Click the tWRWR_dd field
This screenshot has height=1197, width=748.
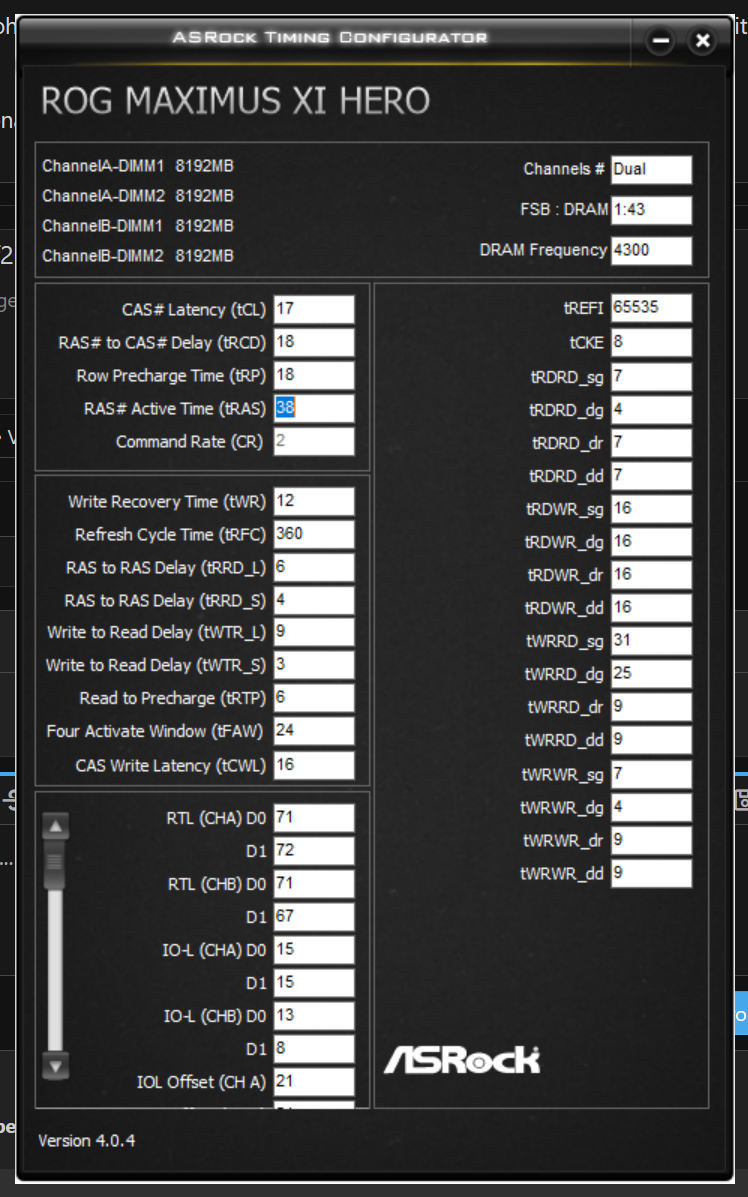point(651,873)
